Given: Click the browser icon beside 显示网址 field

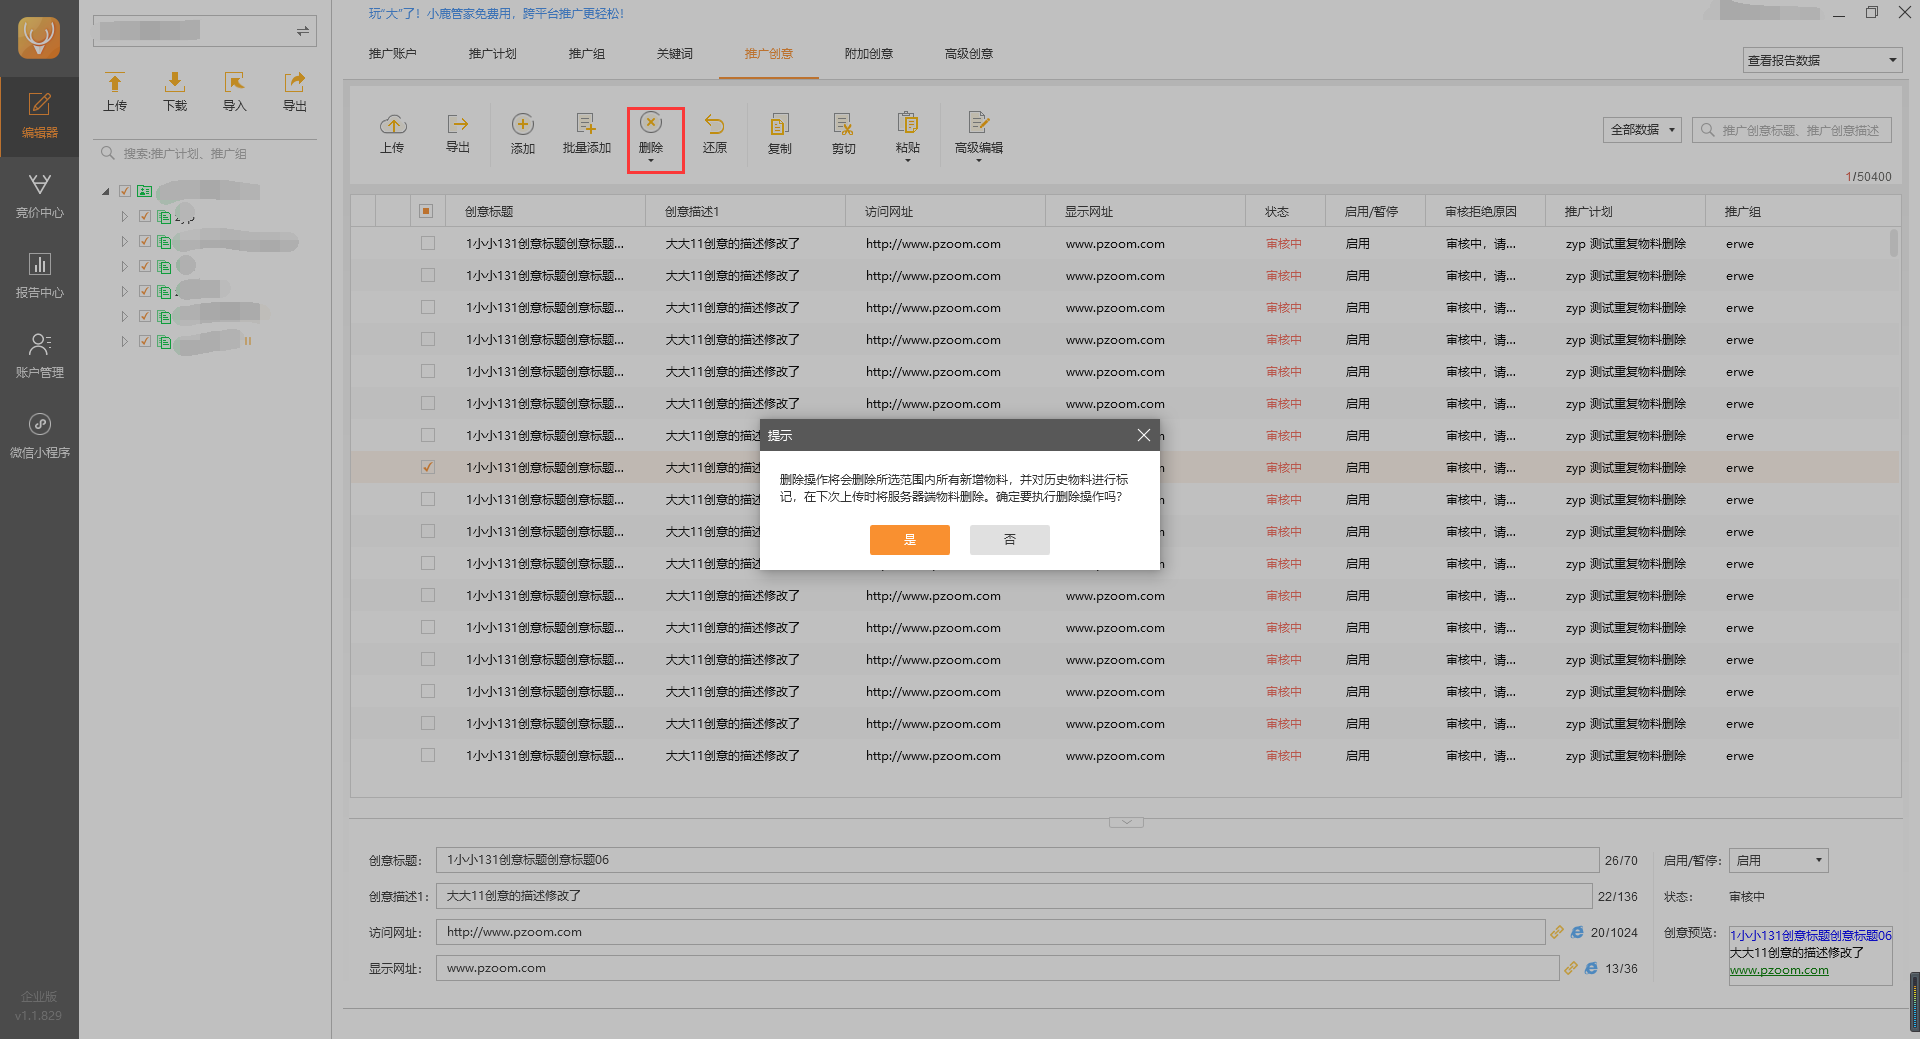Looking at the screenshot, I should 1590,968.
